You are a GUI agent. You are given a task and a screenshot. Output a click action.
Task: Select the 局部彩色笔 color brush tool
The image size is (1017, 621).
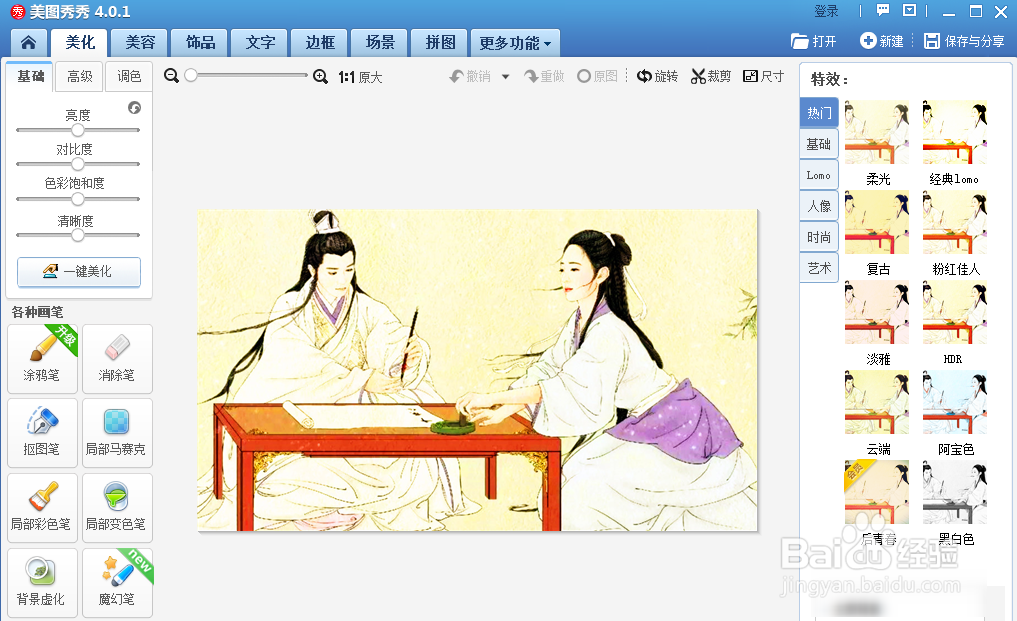click(x=42, y=507)
